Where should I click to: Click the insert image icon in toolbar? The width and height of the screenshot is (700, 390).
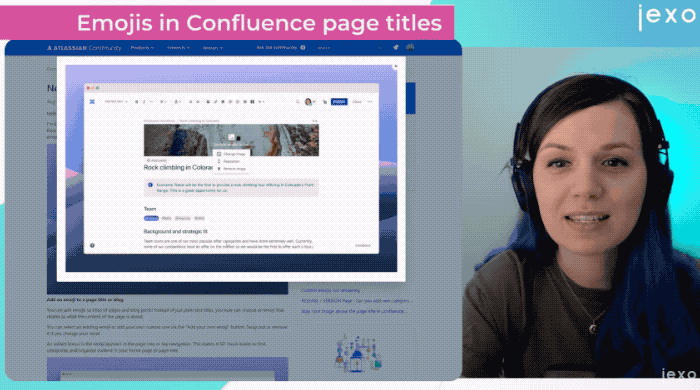click(x=223, y=102)
